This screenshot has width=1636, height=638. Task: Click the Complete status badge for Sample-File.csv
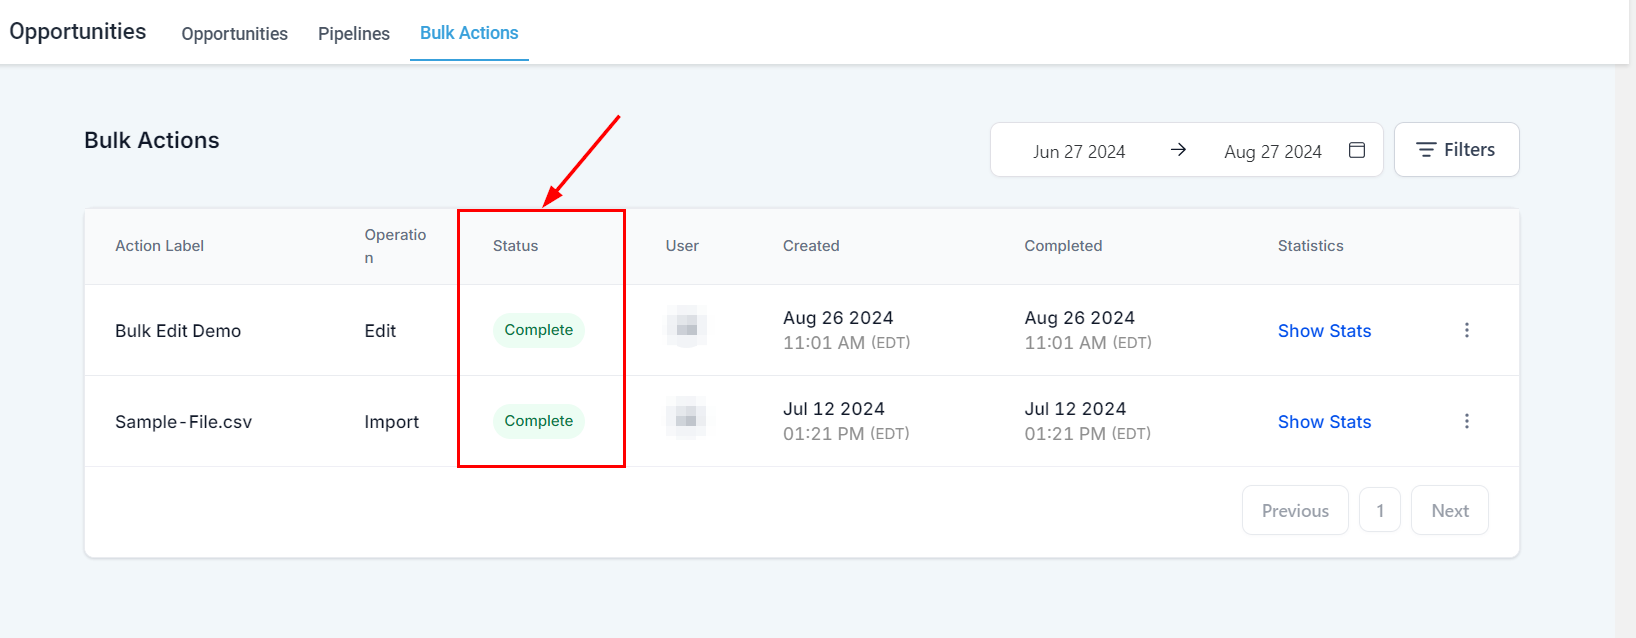538,421
